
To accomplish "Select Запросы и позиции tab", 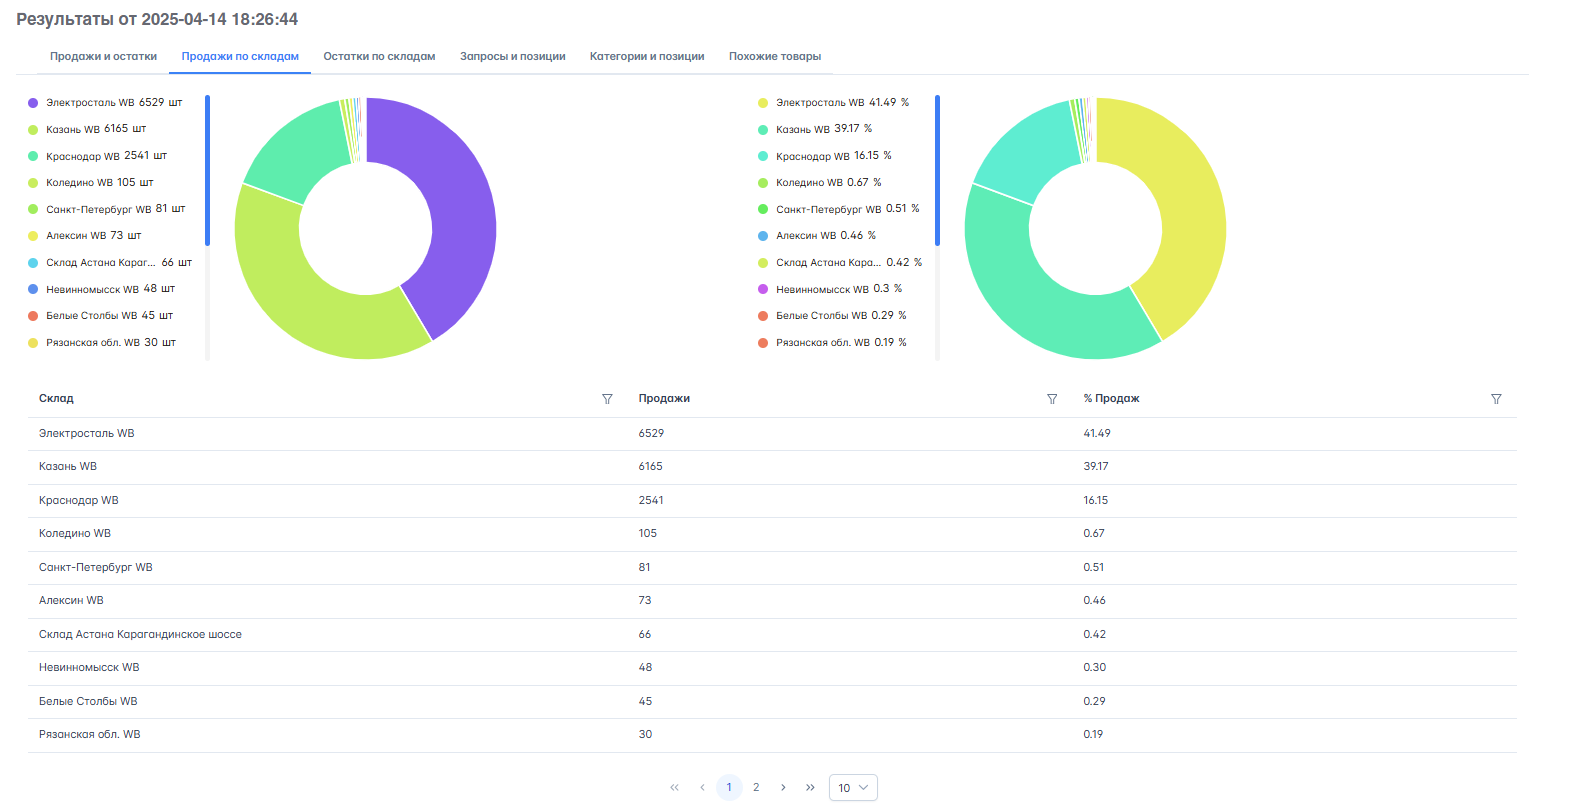I will click(x=512, y=57).
